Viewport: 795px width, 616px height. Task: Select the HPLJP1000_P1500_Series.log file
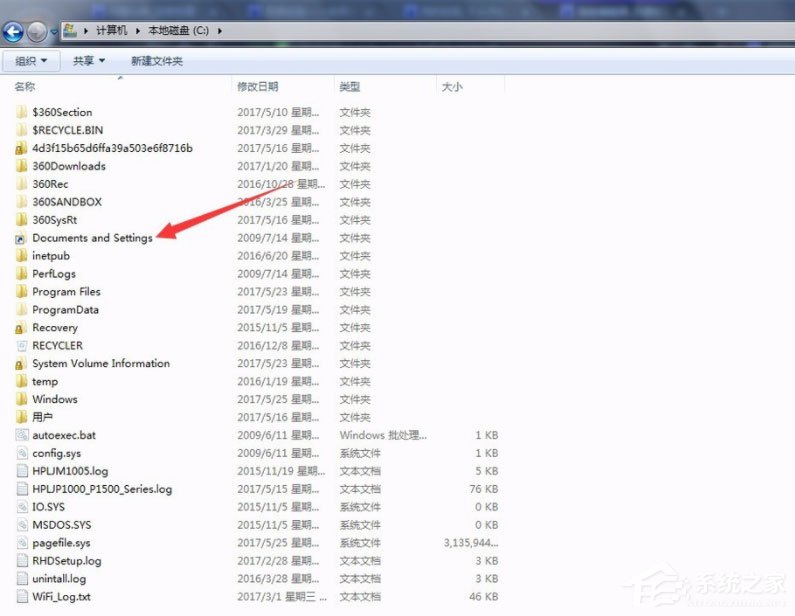pyautogui.click(x=101, y=489)
